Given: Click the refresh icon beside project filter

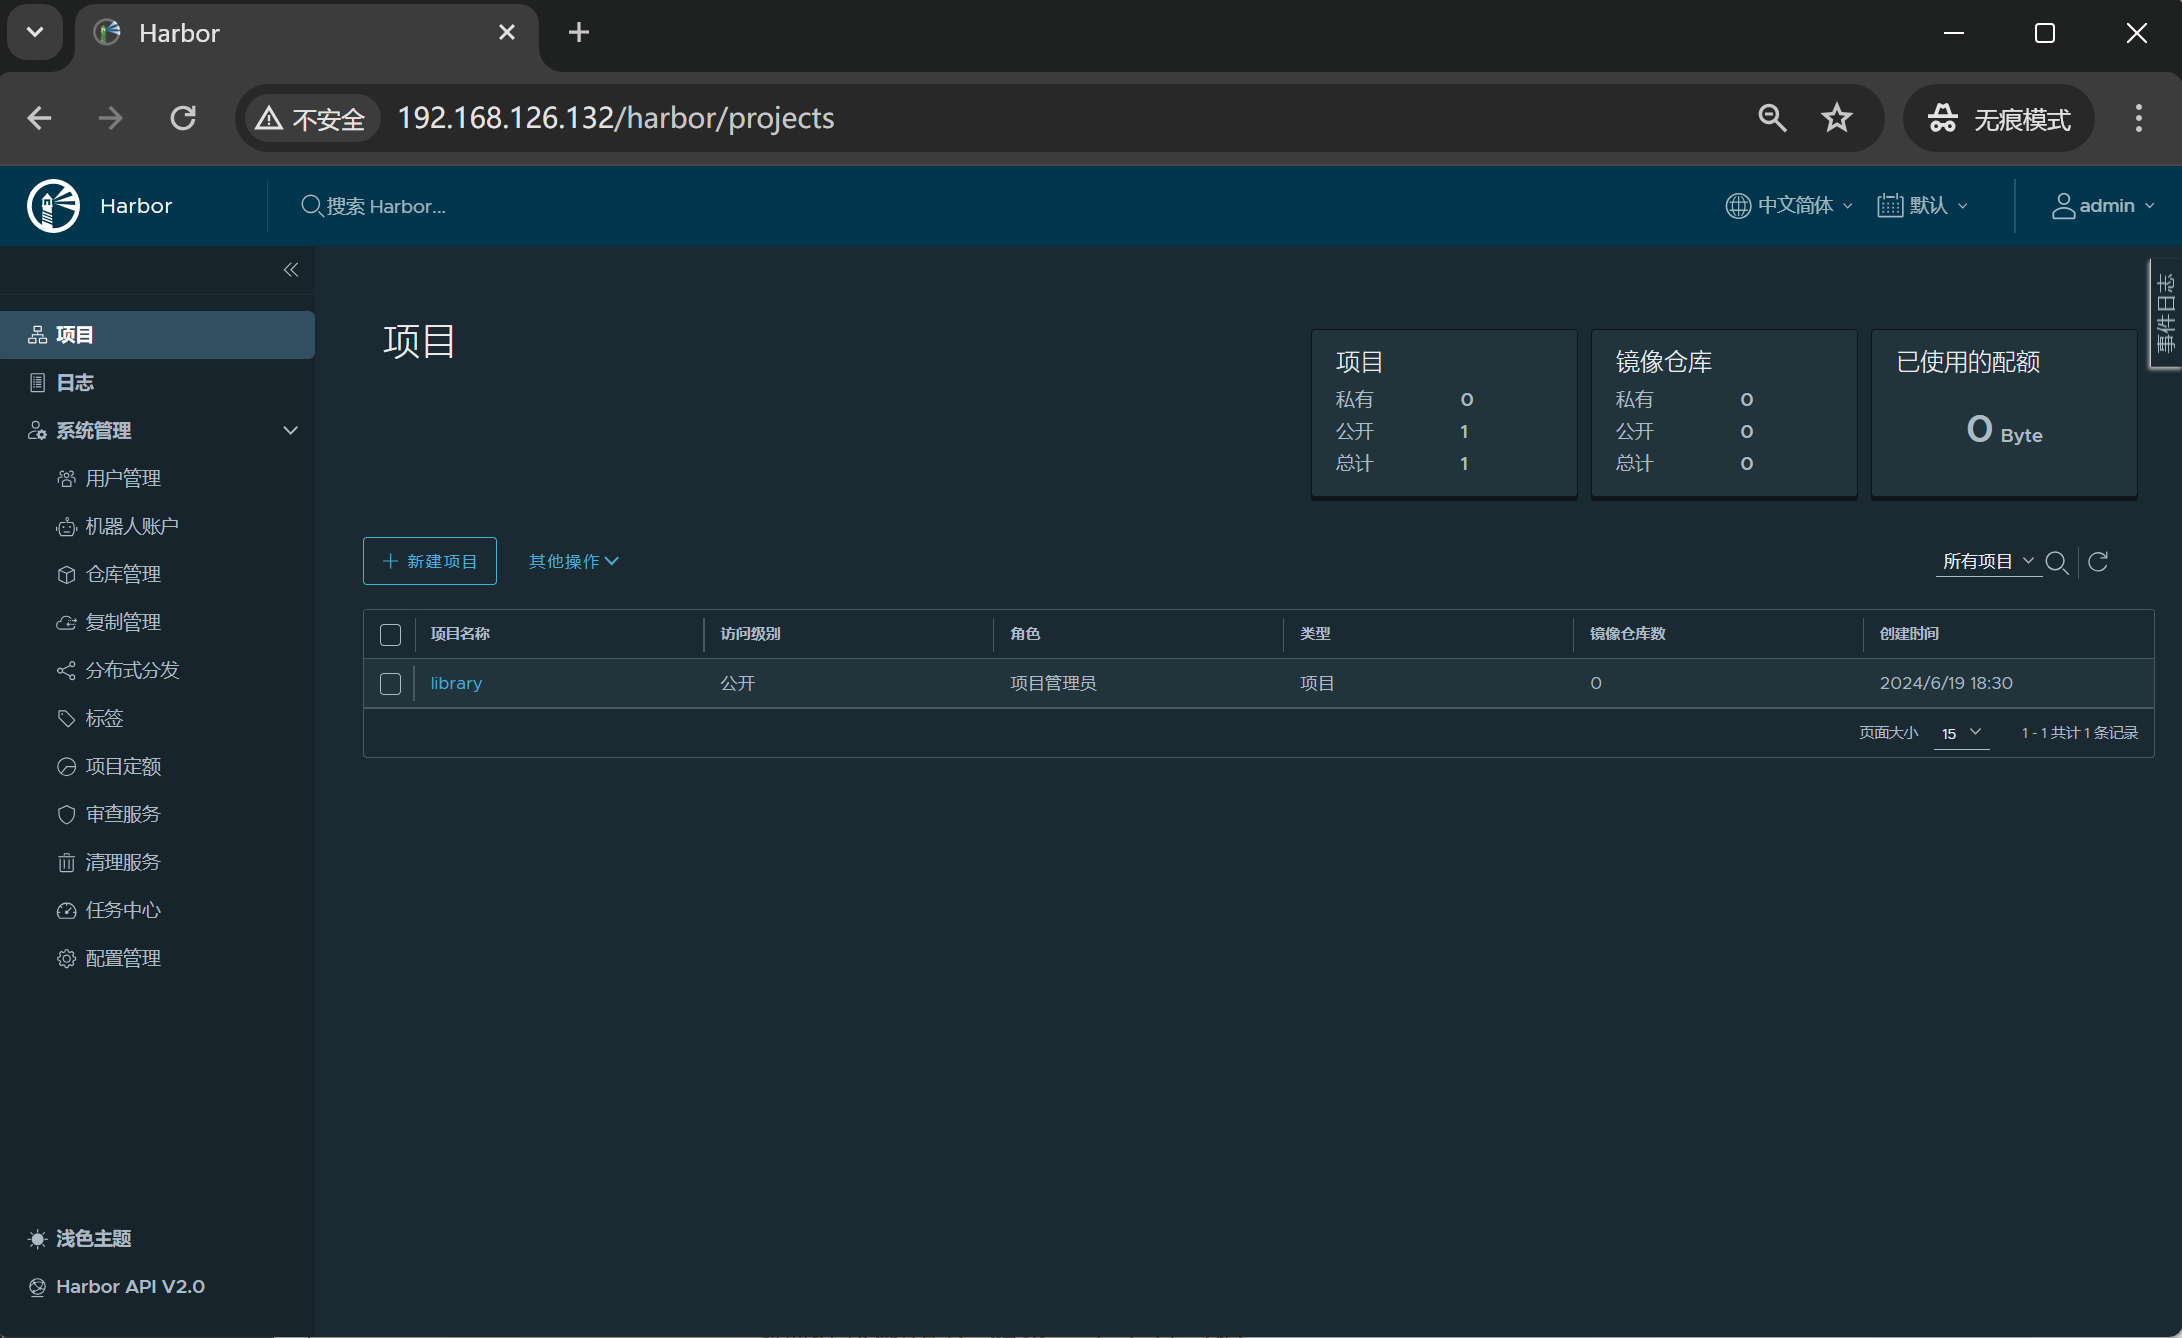Looking at the screenshot, I should 2098,562.
